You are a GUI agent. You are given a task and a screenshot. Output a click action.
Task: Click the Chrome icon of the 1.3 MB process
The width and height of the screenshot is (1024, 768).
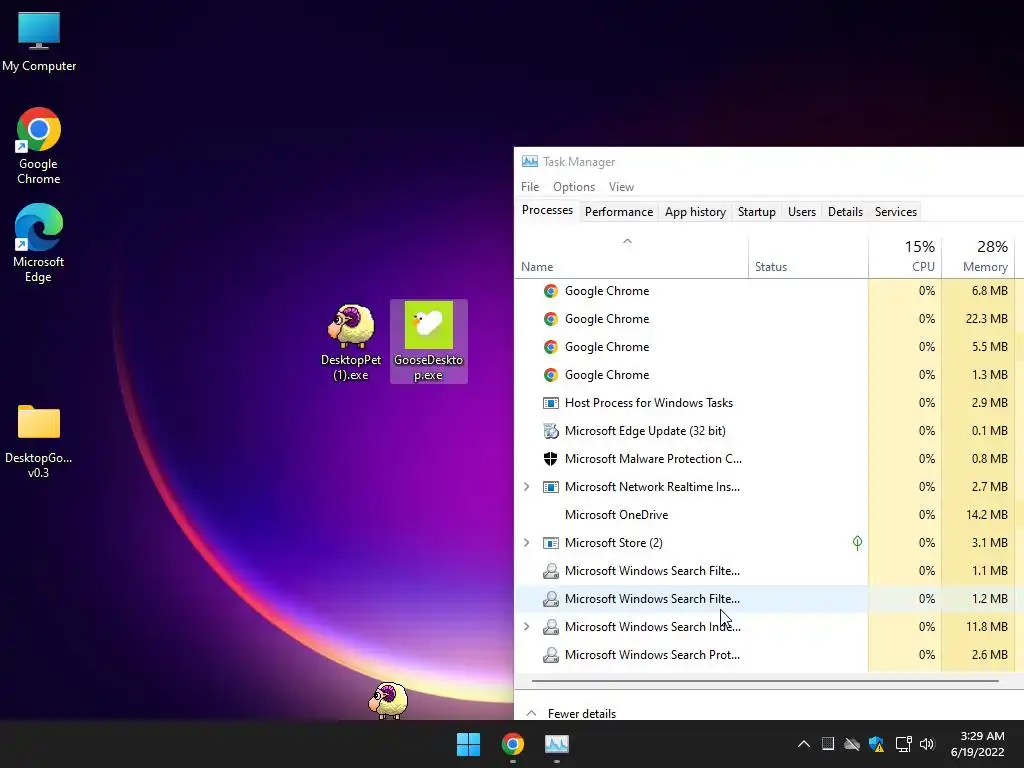pos(551,376)
